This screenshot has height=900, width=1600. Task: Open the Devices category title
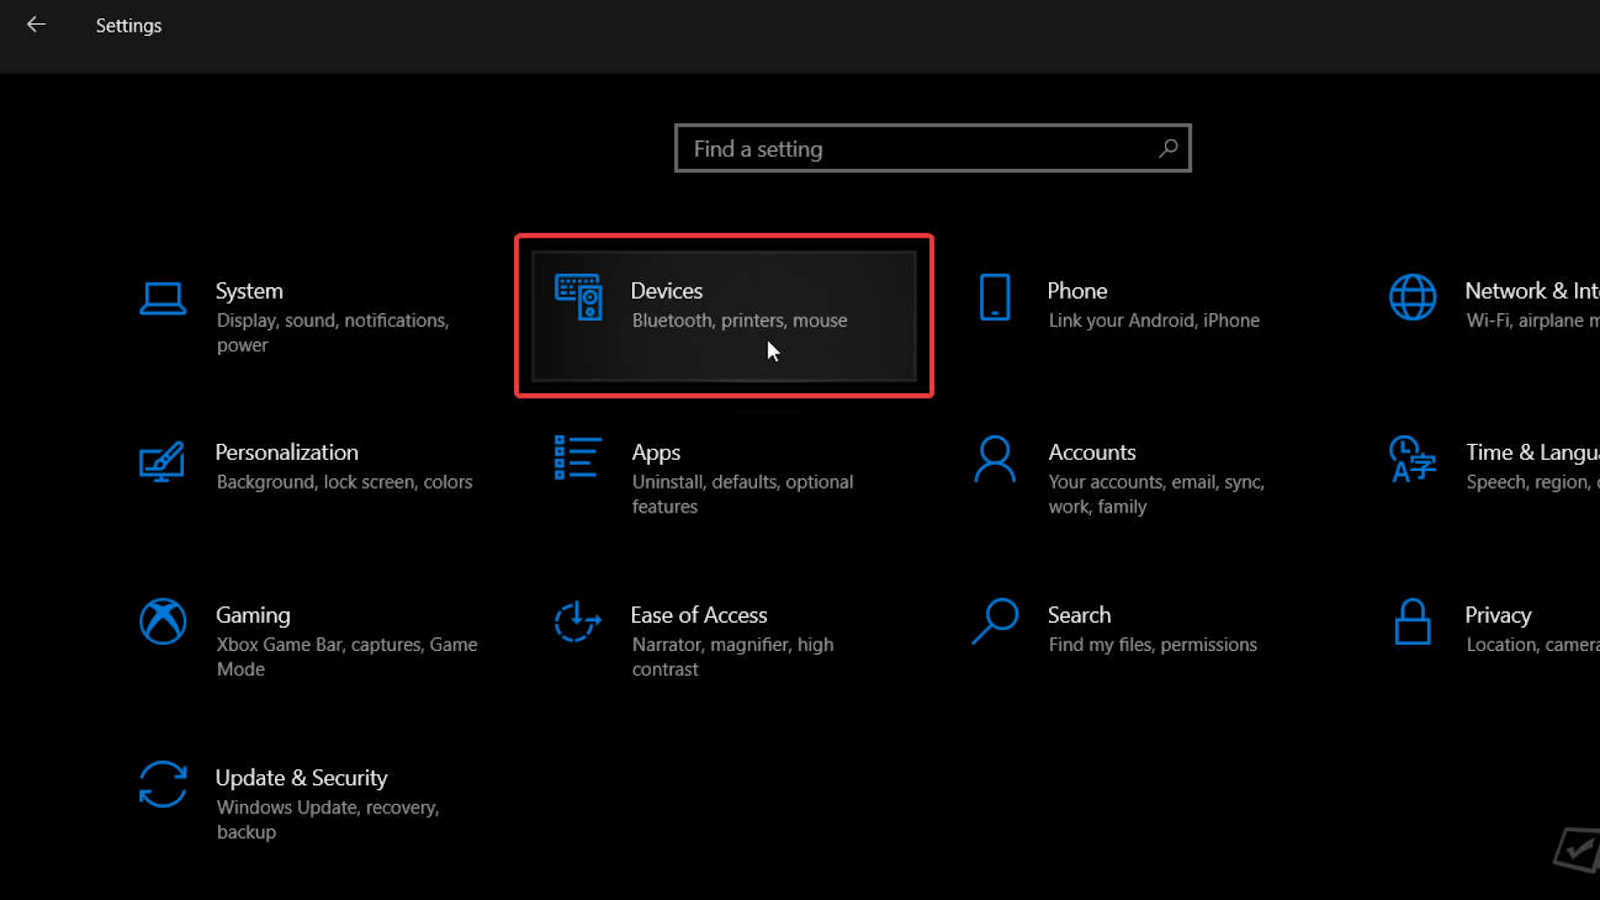(666, 291)
